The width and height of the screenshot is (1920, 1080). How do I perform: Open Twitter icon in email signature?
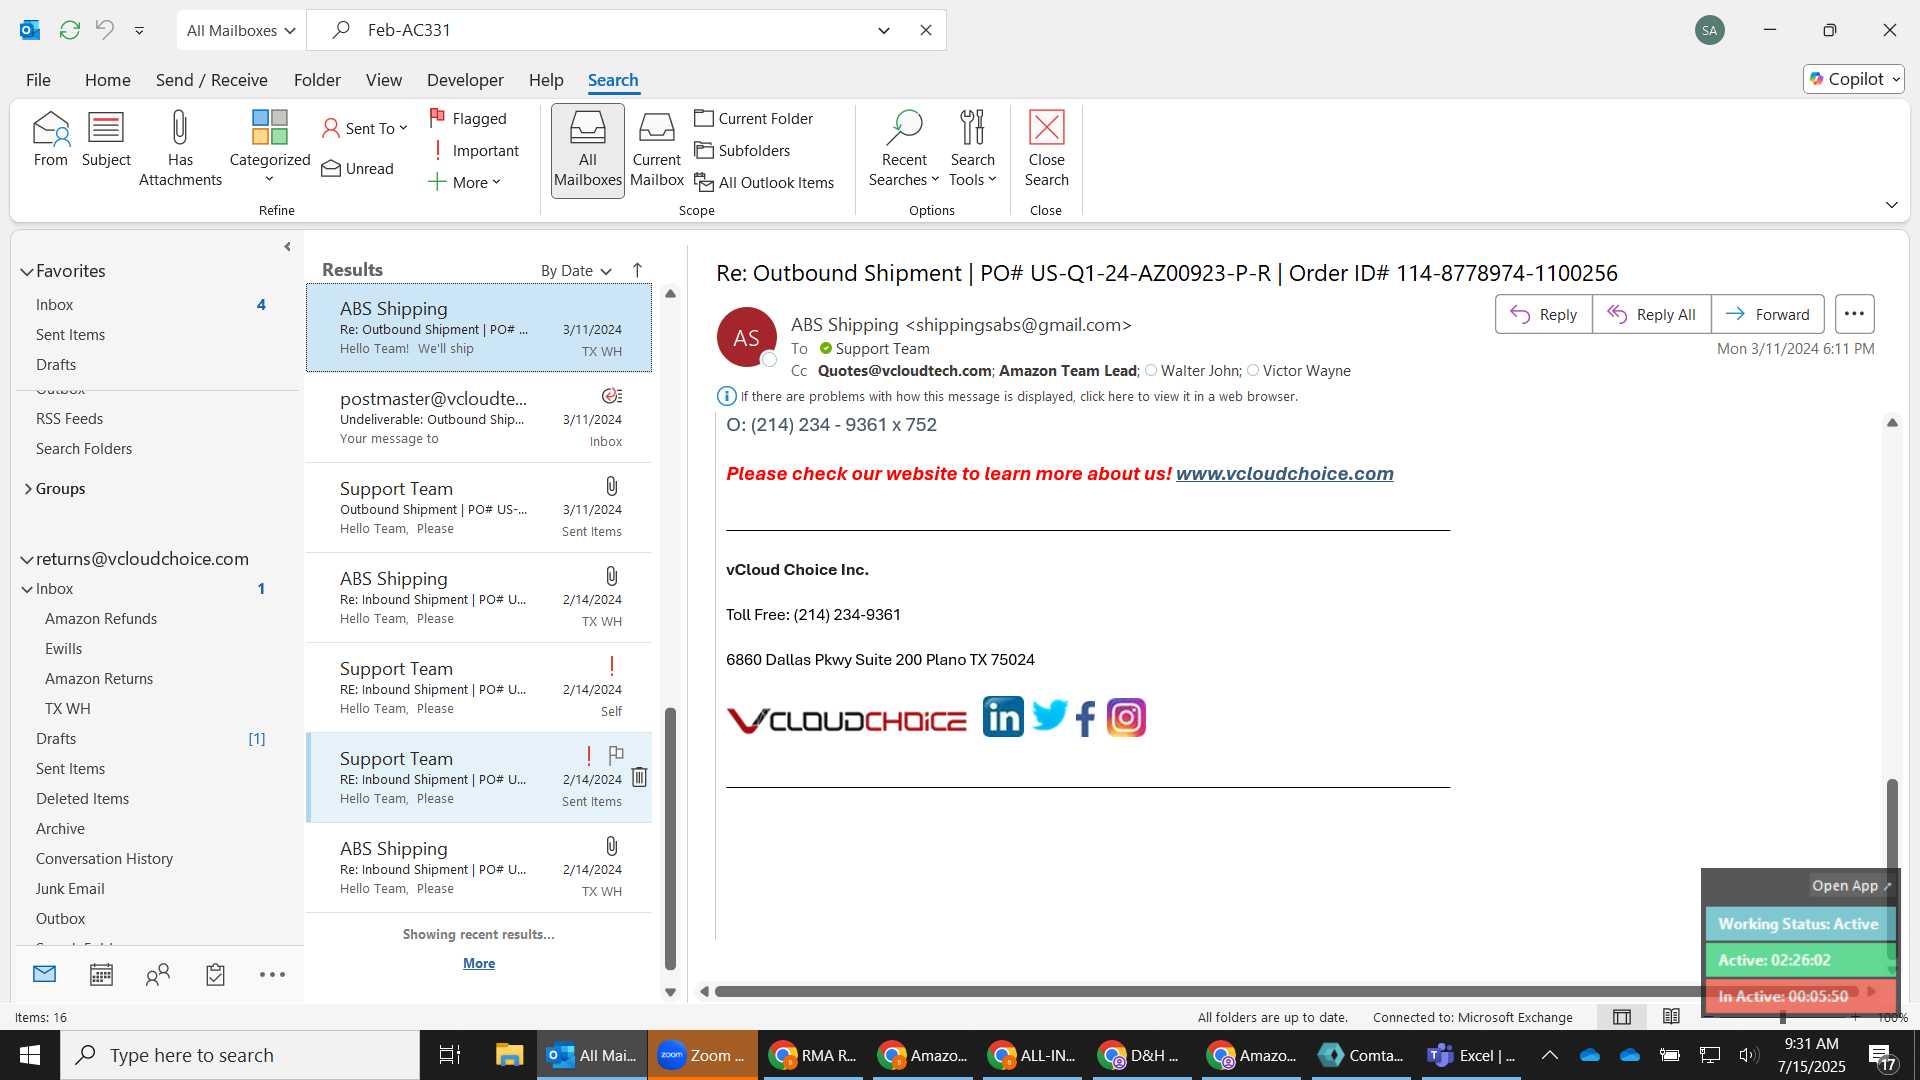pyautogui.click(x=1049, y=716)
